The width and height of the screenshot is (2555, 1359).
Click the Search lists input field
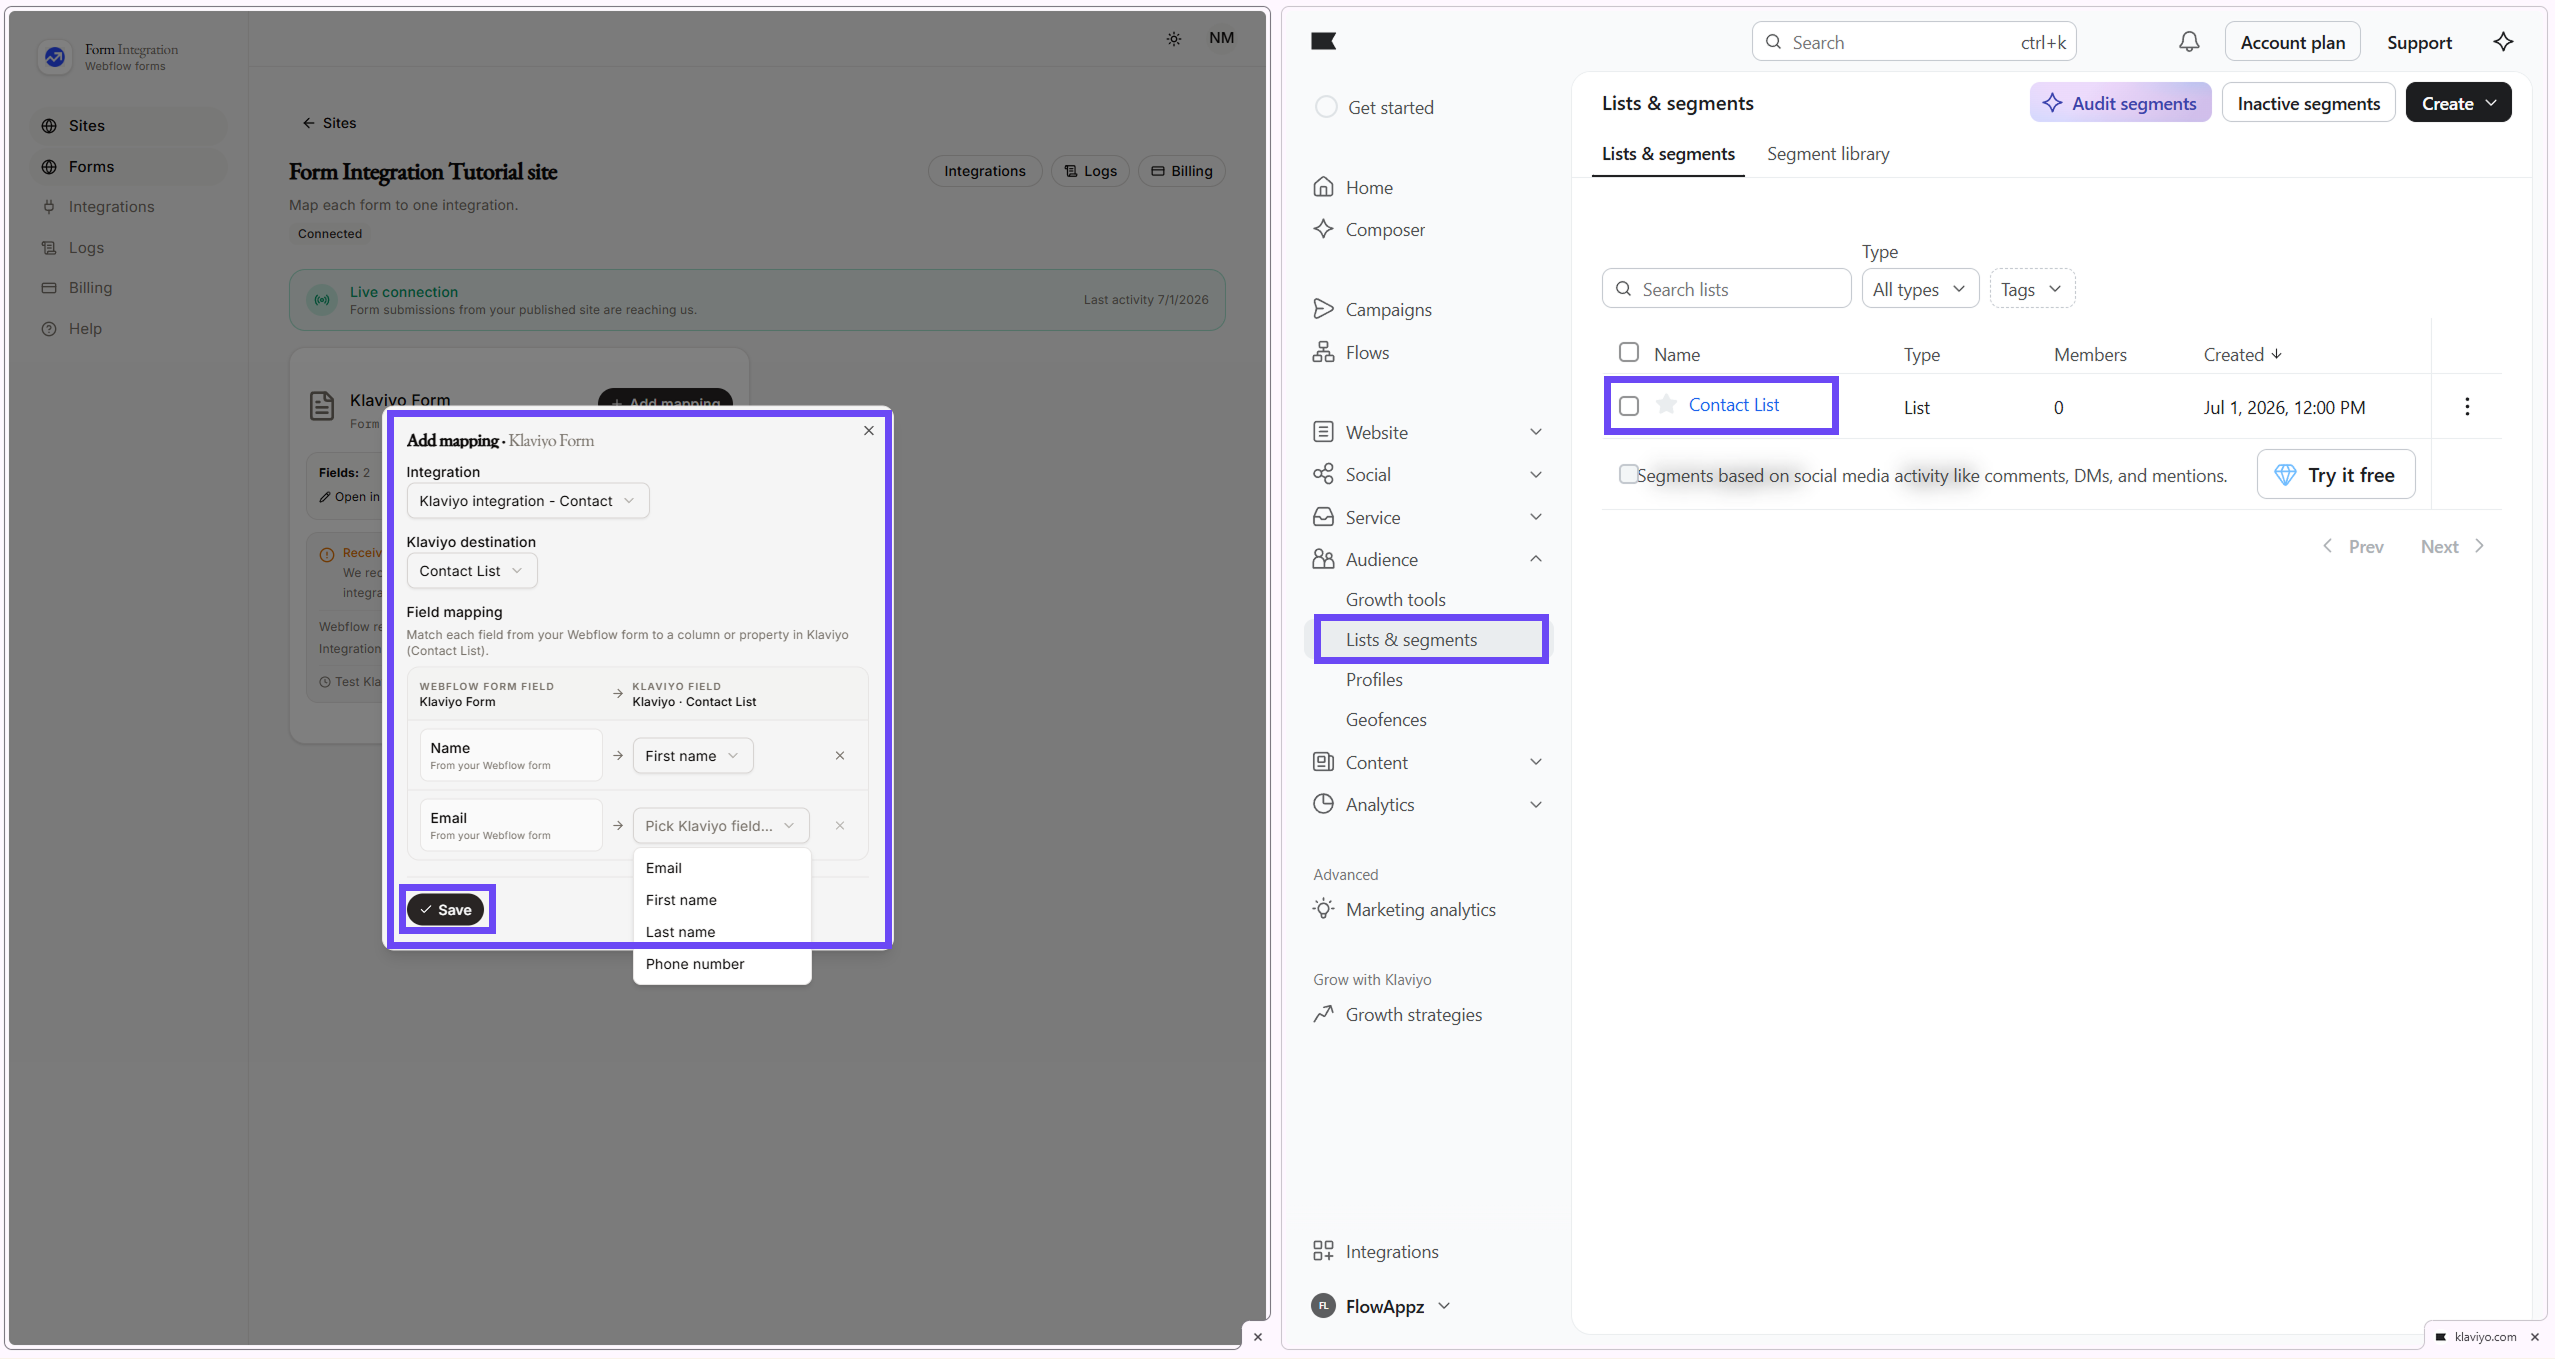[1726, 289]
